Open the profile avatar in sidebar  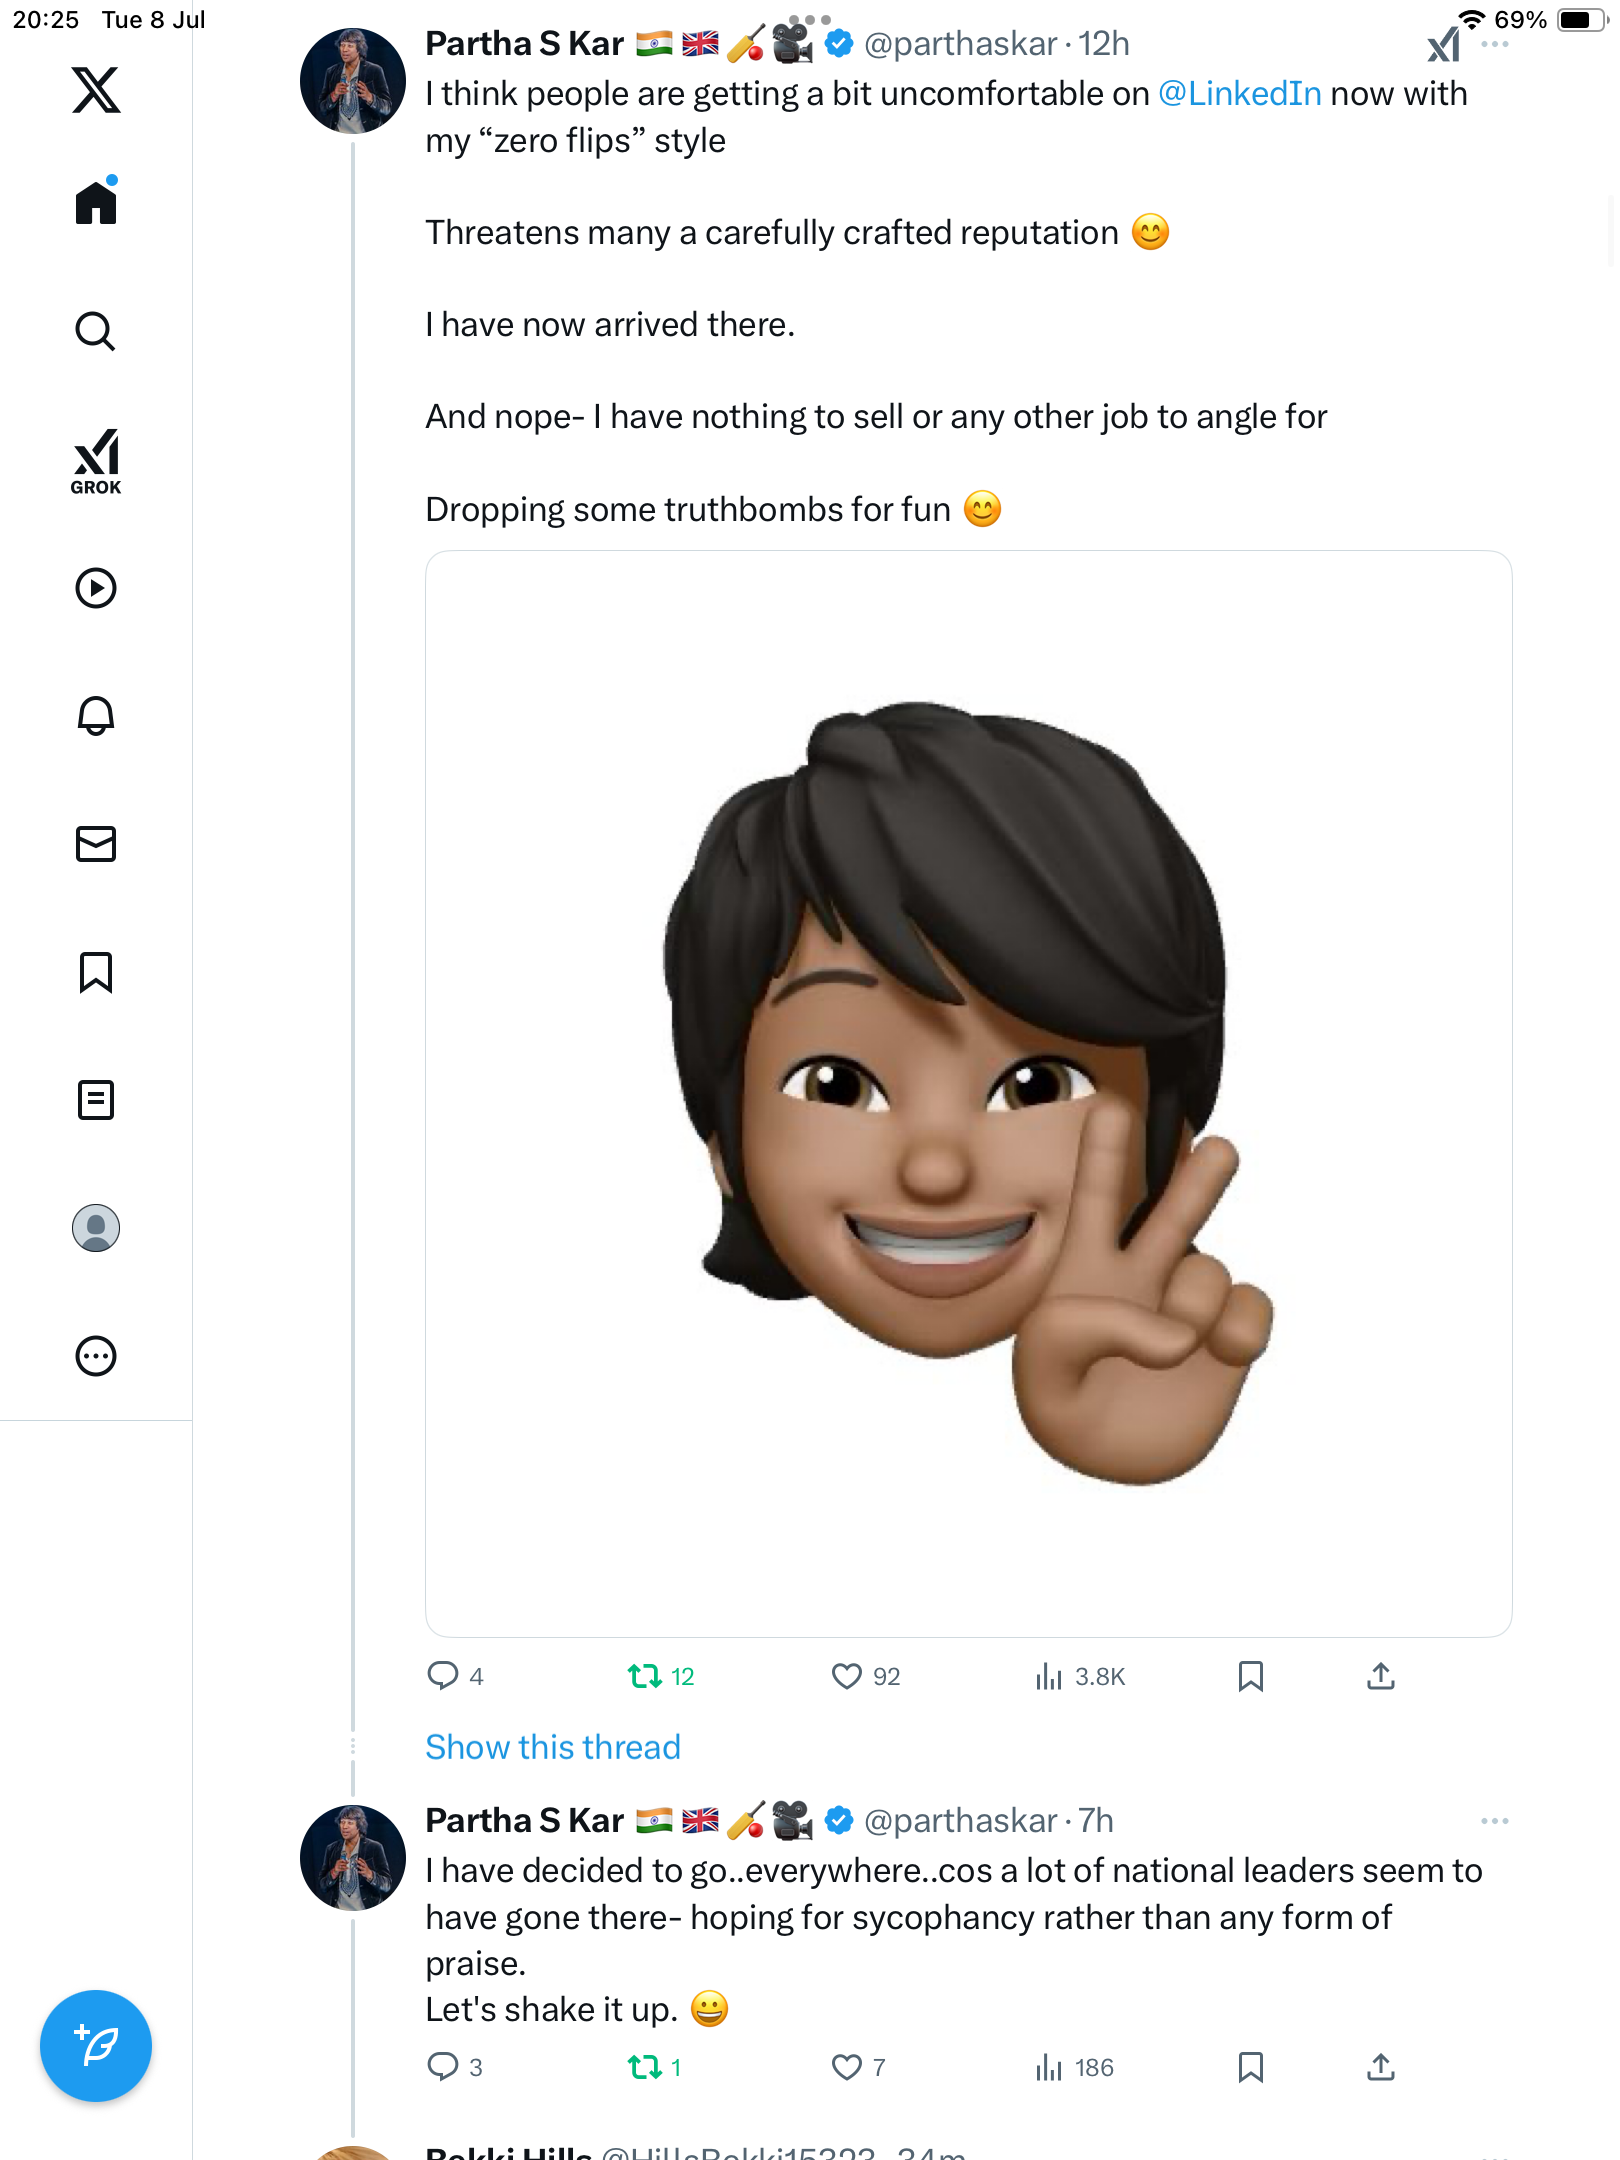pyautogui.click(x=96, y=1228)
